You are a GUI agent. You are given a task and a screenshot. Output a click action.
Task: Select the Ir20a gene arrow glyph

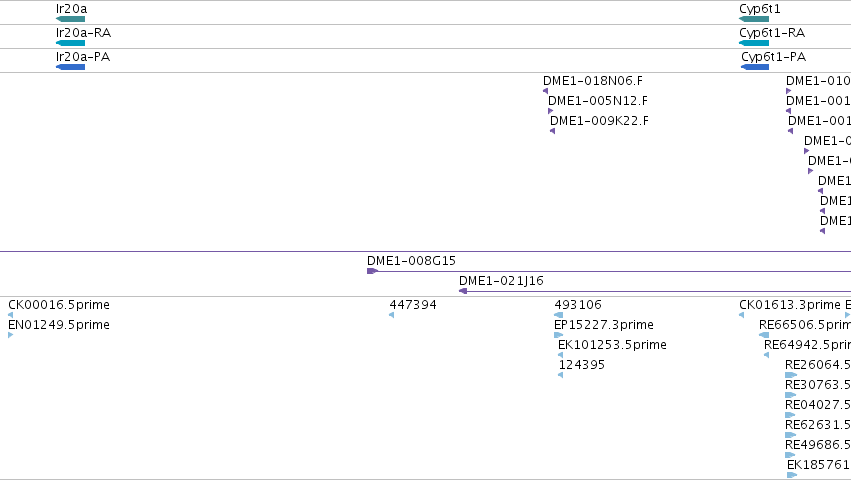point(71,19)
